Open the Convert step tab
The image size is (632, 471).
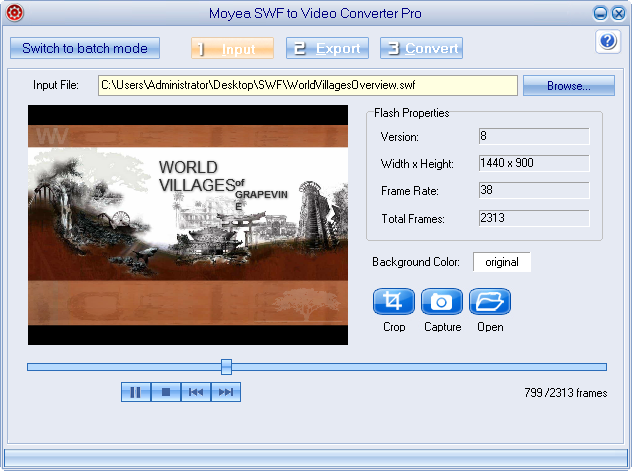click(x=421, y=48)
